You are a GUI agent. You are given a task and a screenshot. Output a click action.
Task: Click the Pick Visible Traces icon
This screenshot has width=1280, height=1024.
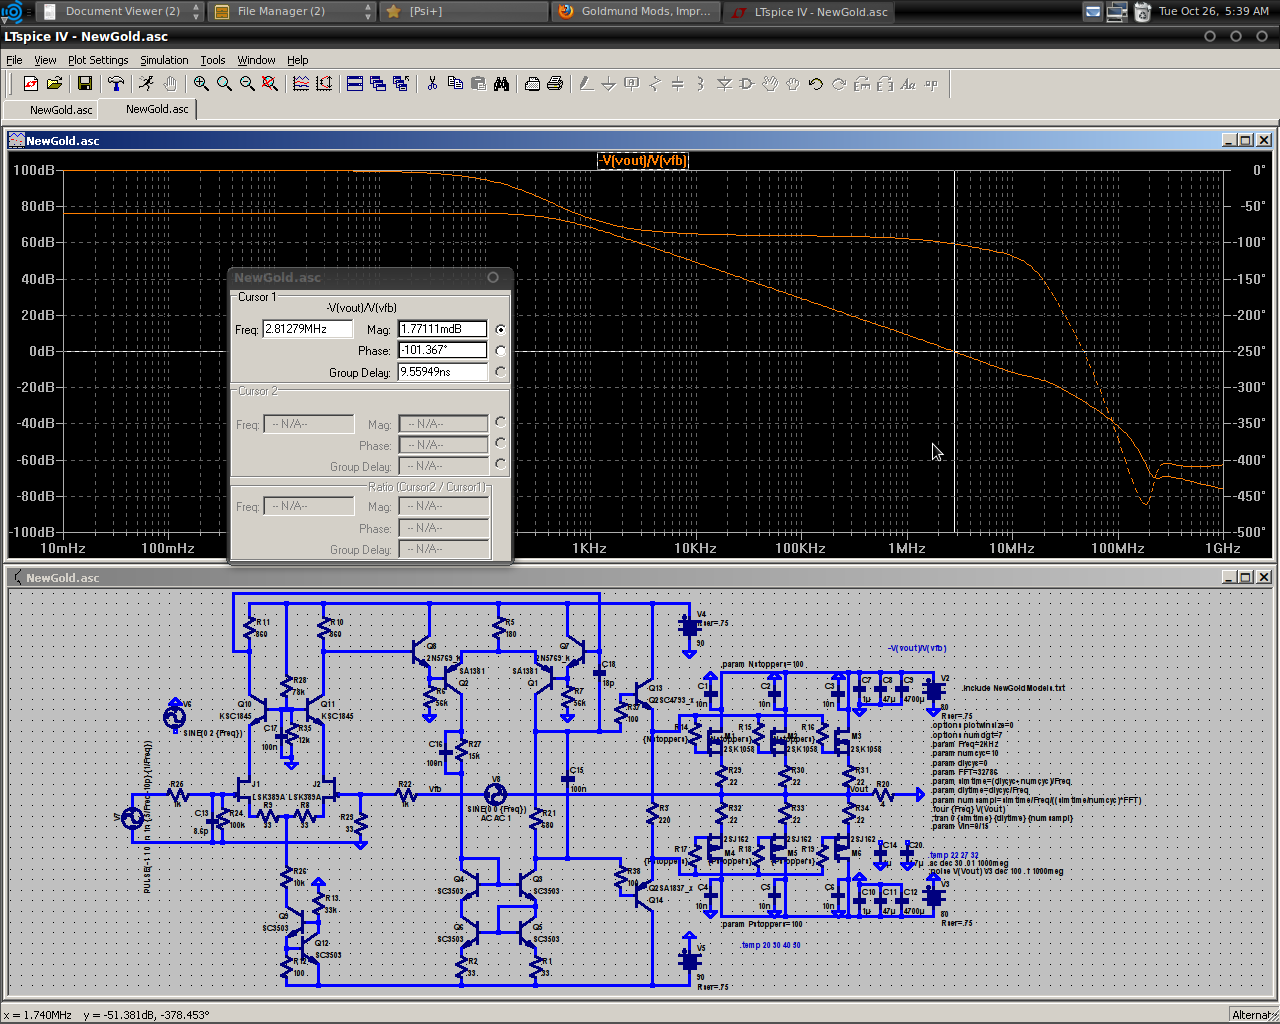[x=301, y=84]
